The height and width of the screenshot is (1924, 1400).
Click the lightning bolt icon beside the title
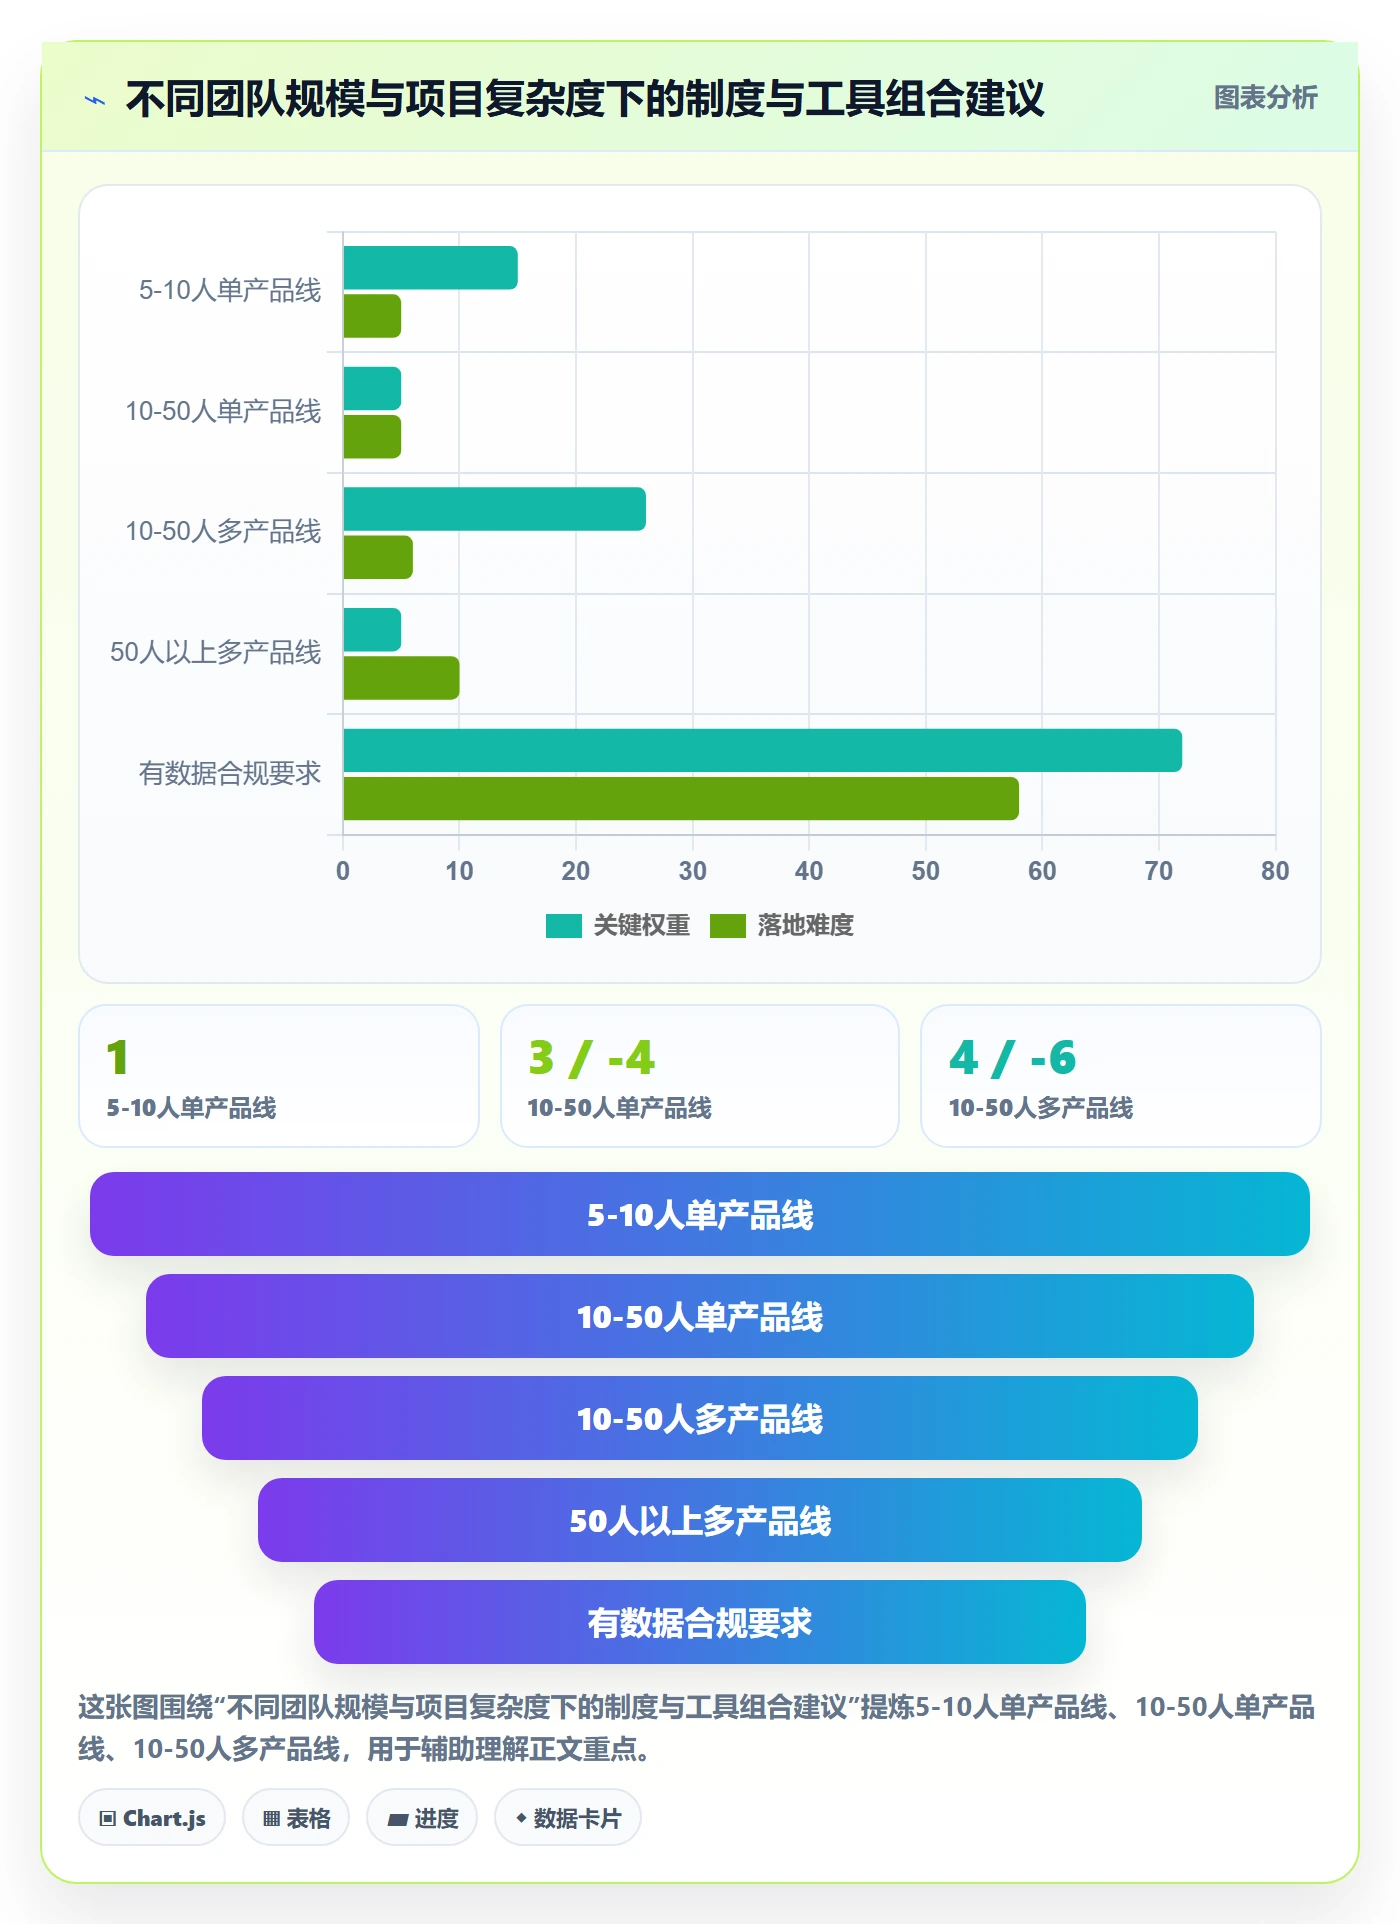95,100
